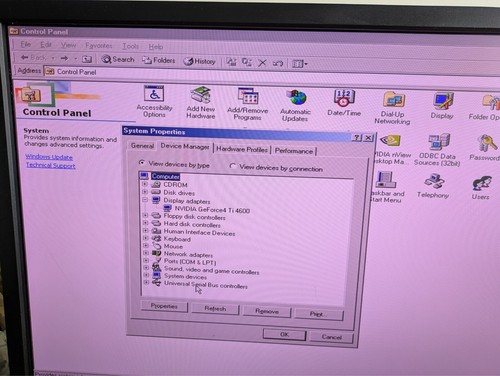
Task: Open the File menu
Action: (x=26, y=44)
